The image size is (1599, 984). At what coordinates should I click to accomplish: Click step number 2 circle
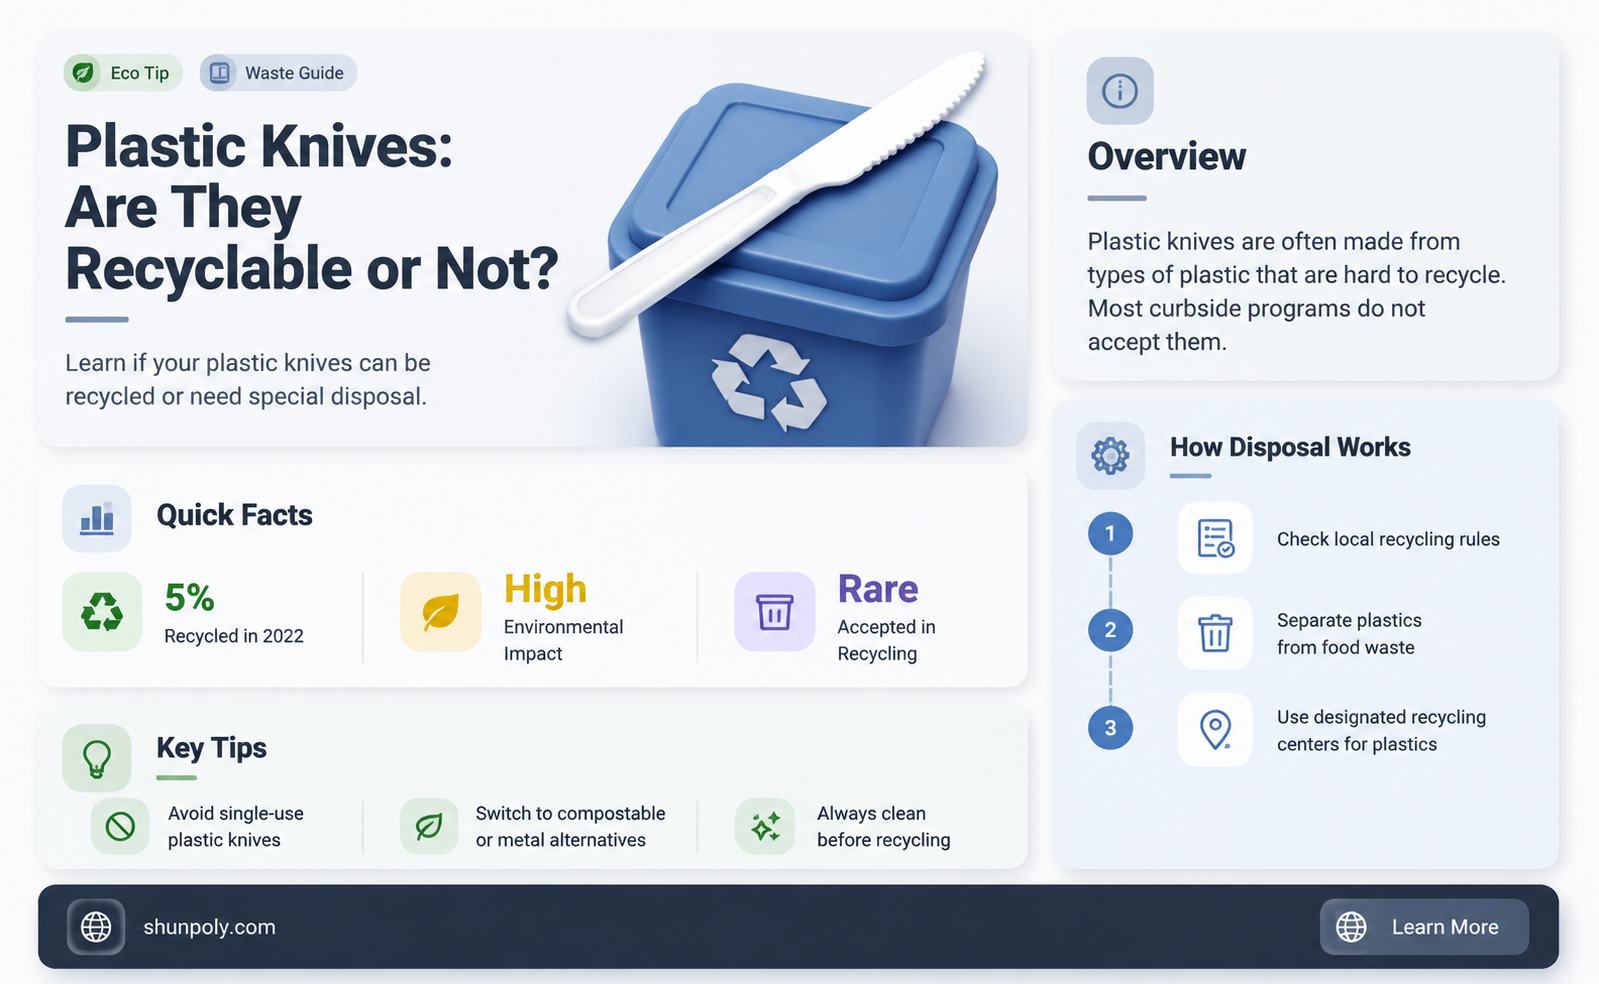(x=1110, y=630)
